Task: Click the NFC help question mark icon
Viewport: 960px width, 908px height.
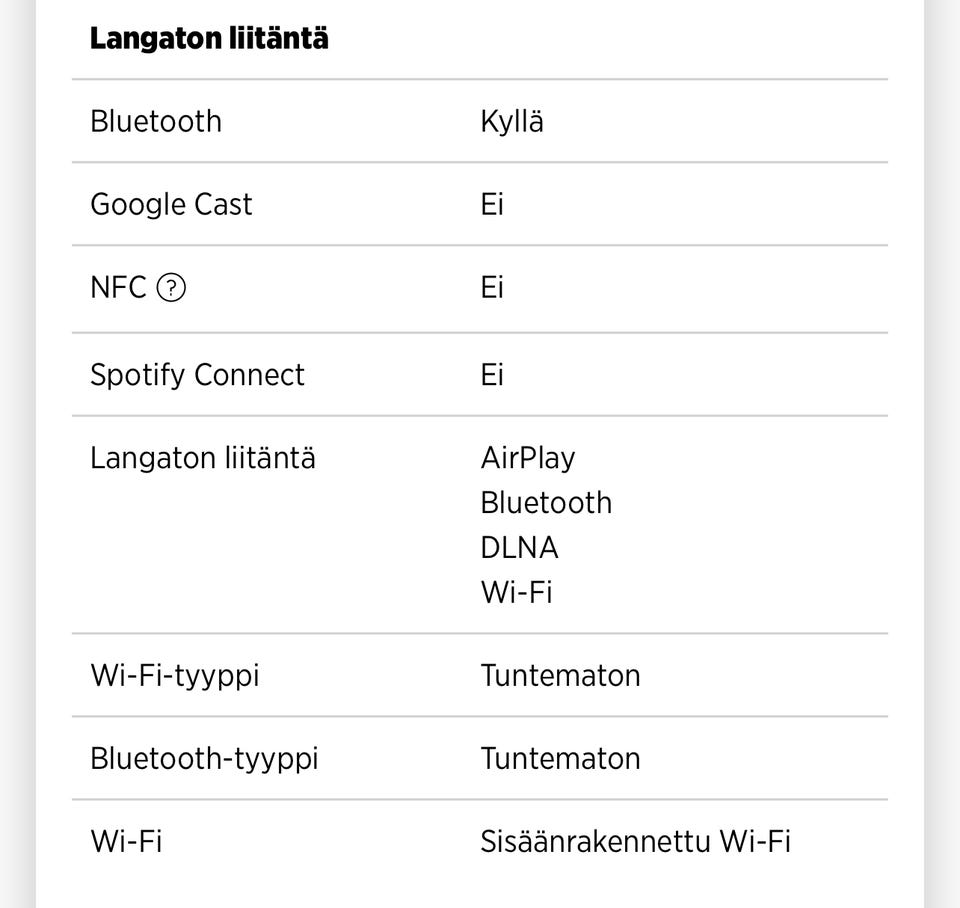Action: pyautogui.click(x=172, y=288)
